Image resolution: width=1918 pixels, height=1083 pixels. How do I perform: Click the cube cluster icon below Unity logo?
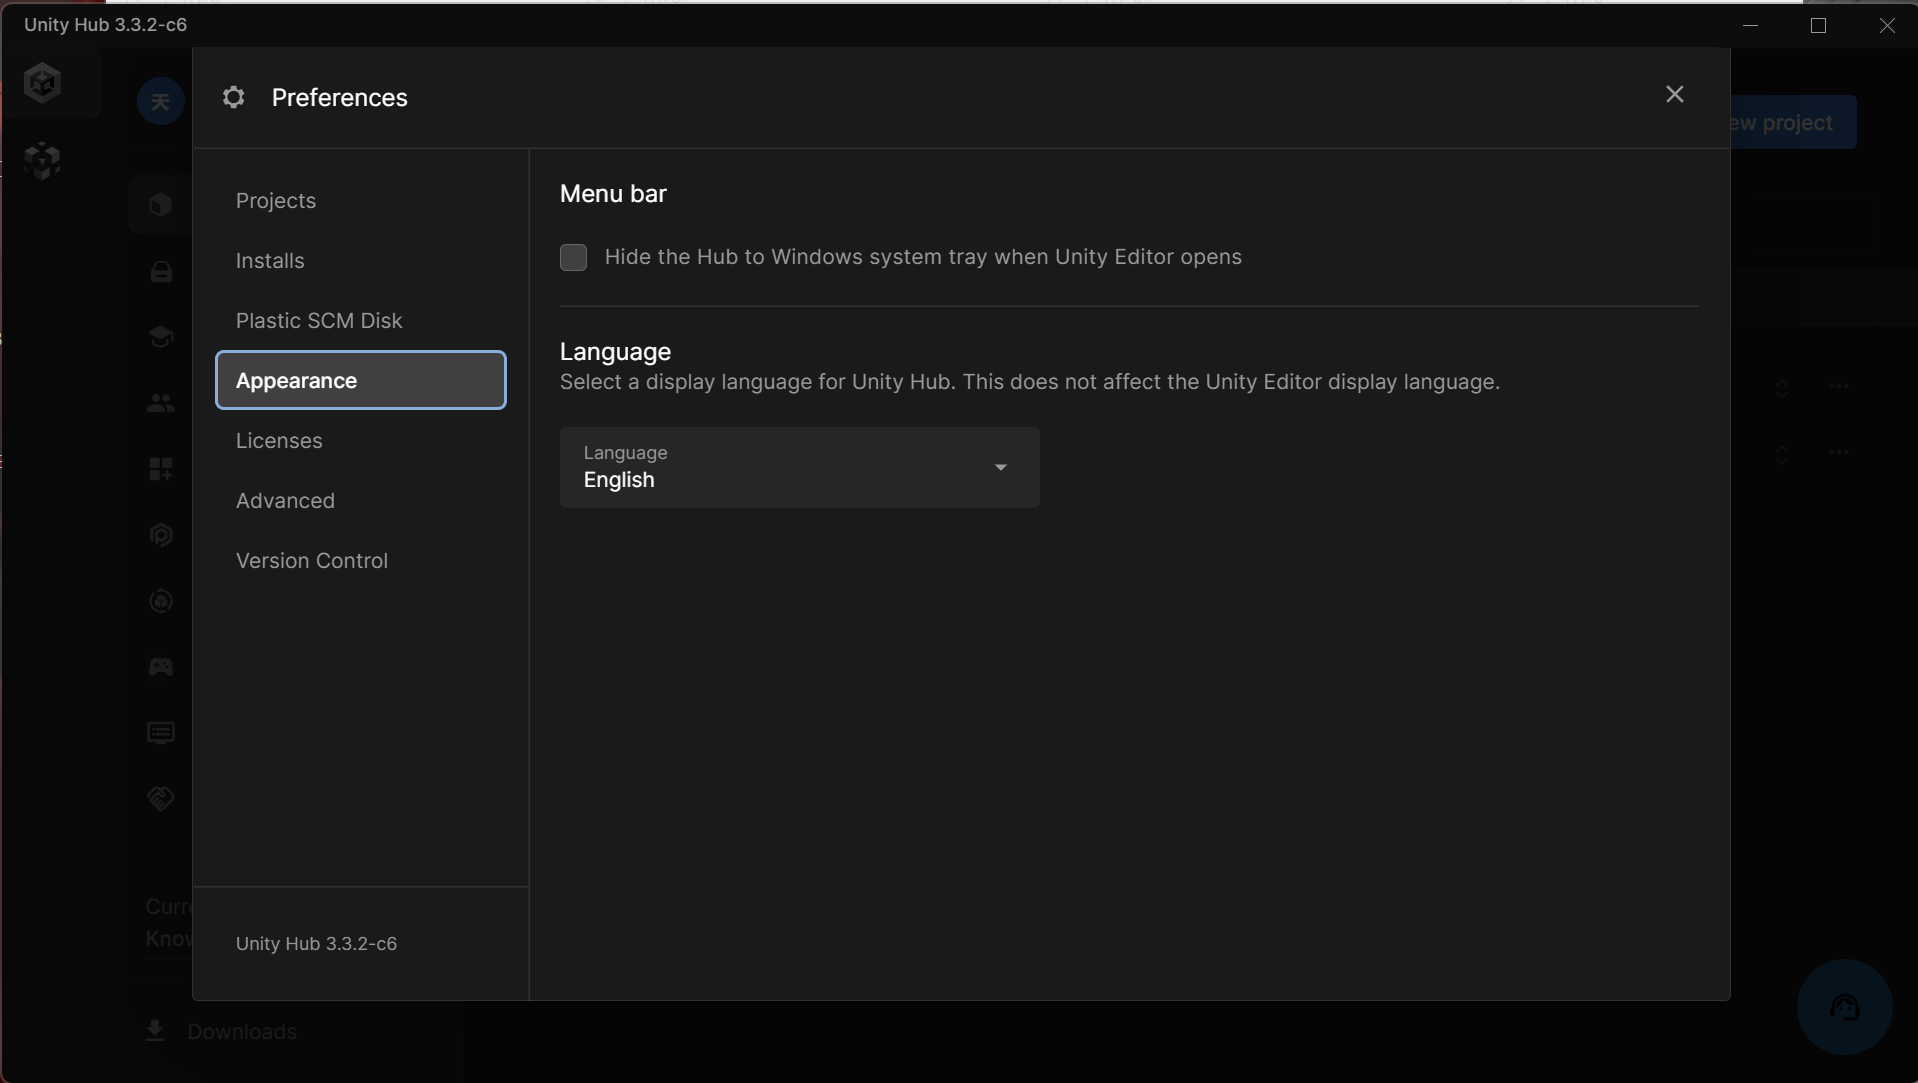coord(42,160)
